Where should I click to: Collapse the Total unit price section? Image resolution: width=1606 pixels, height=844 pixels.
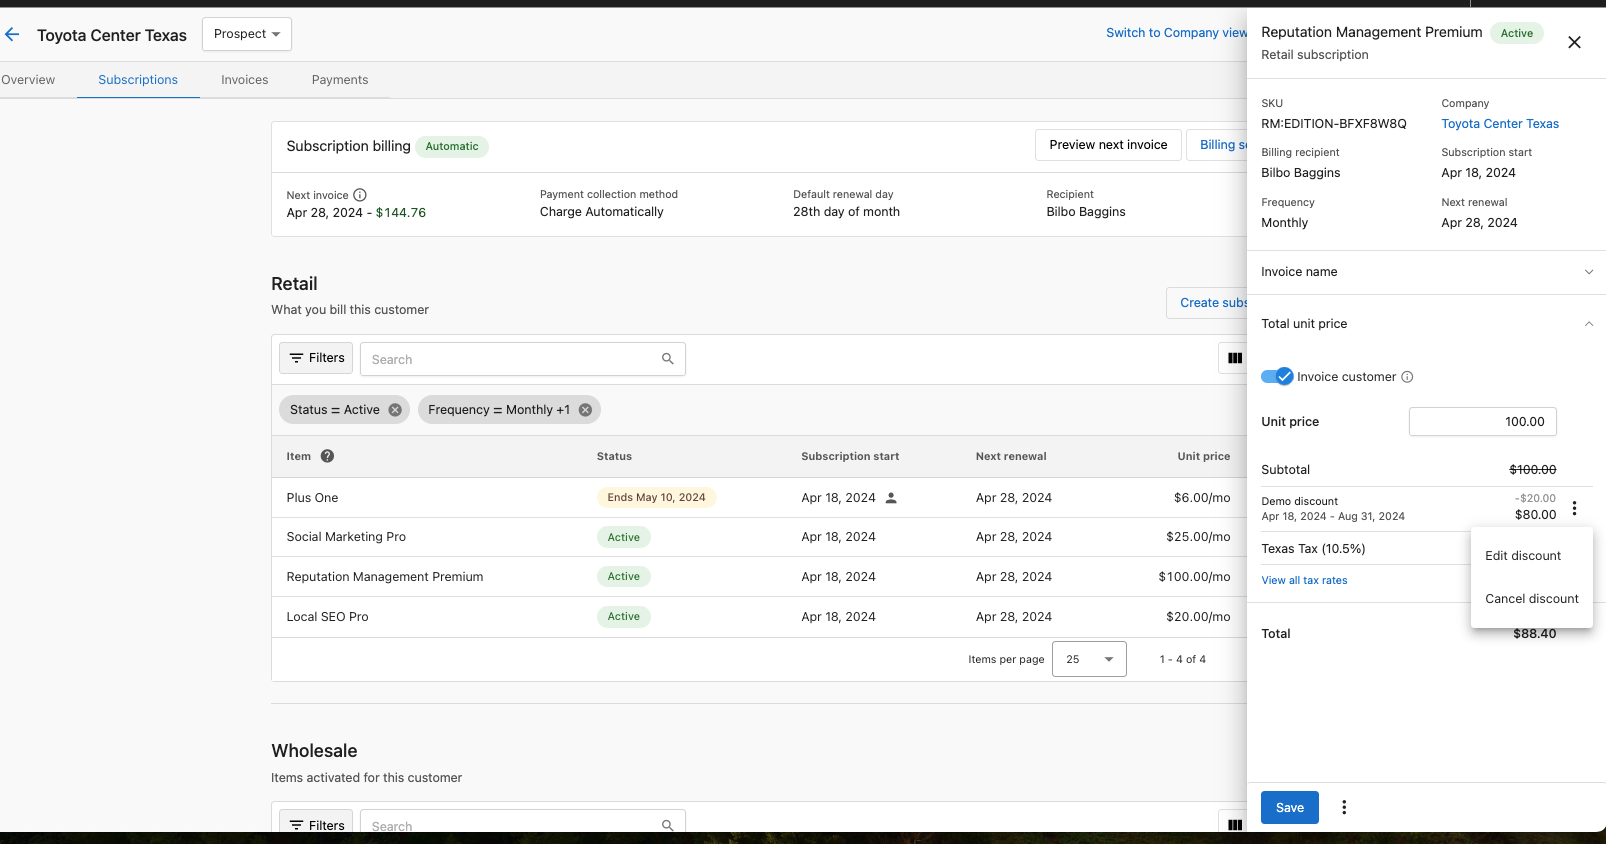tap(1426, 324)
